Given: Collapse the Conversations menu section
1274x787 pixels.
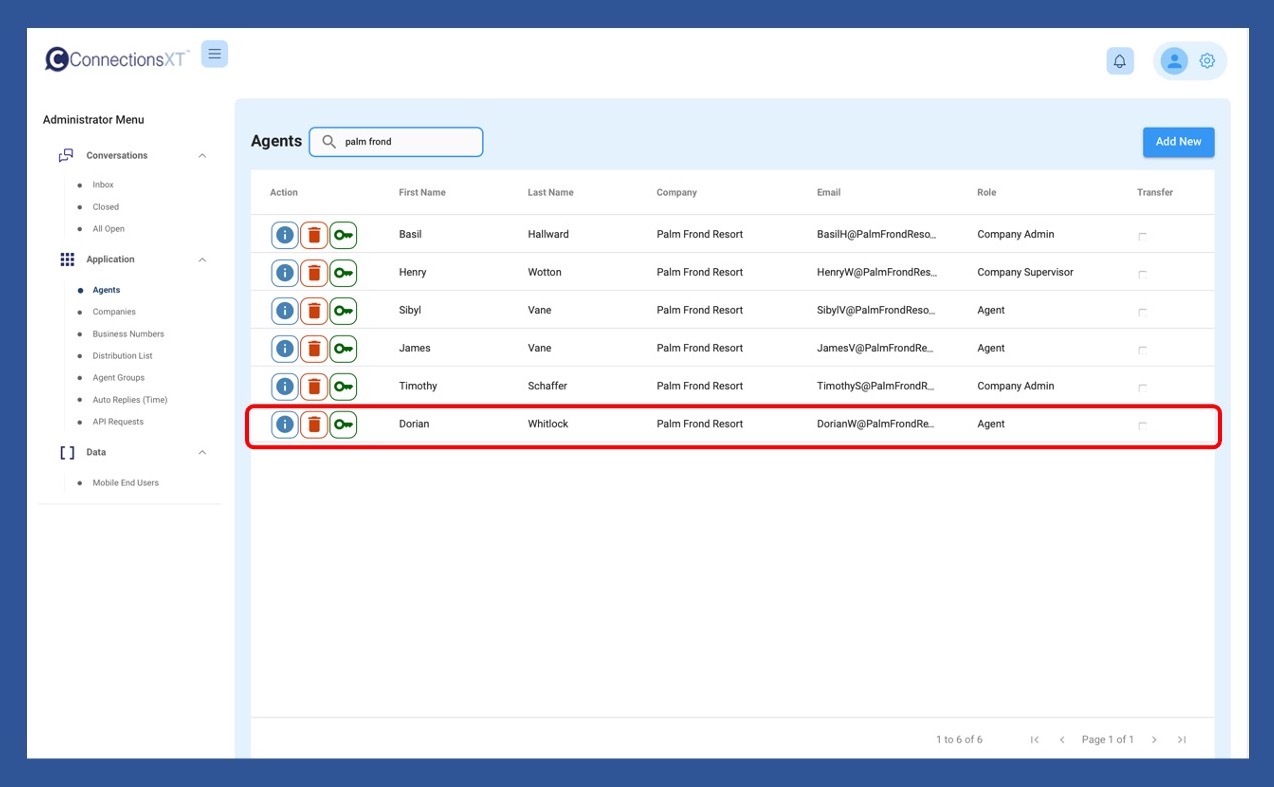Looking at the screenshot, I should (x=202, y=156).
